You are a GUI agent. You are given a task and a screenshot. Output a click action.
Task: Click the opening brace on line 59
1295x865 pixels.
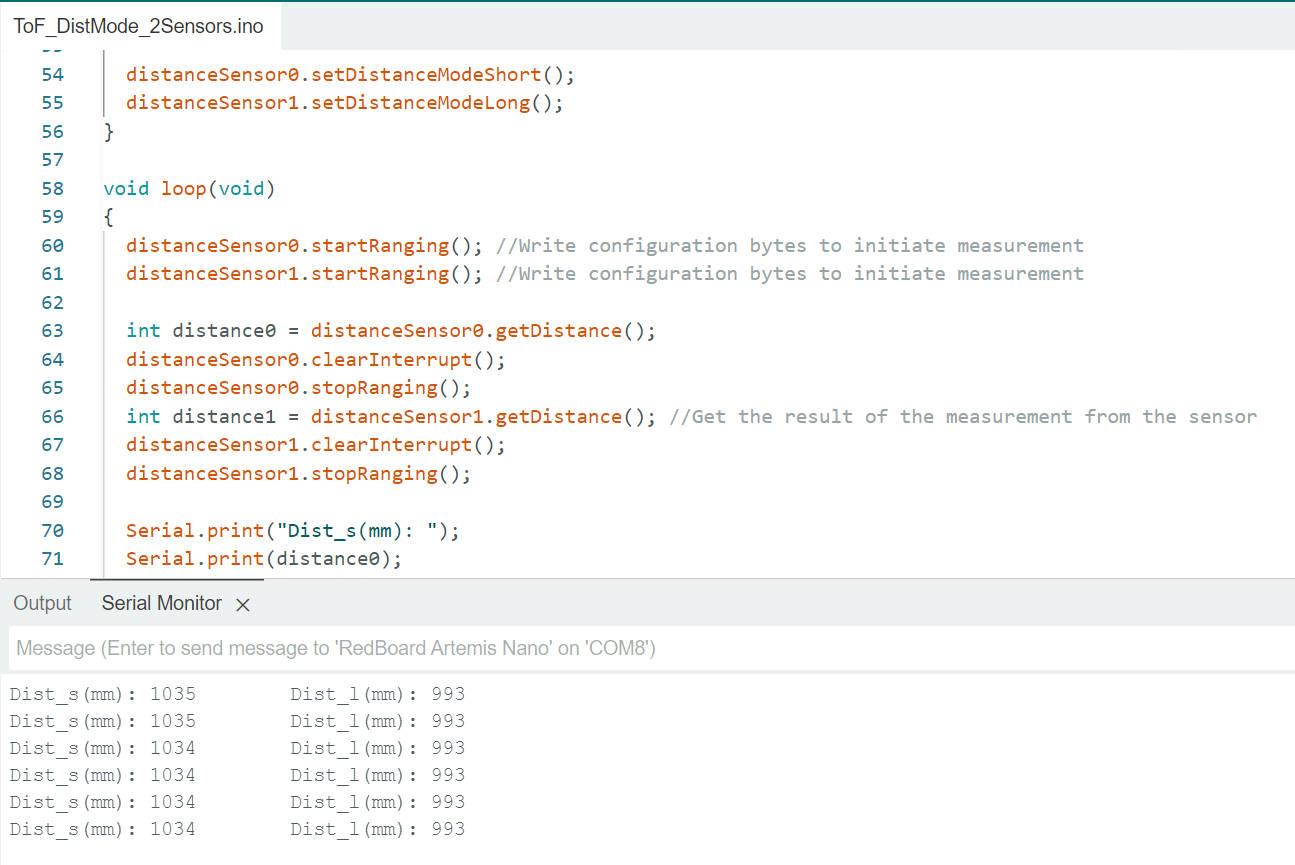pyautogui.click(x=109, y=217)
